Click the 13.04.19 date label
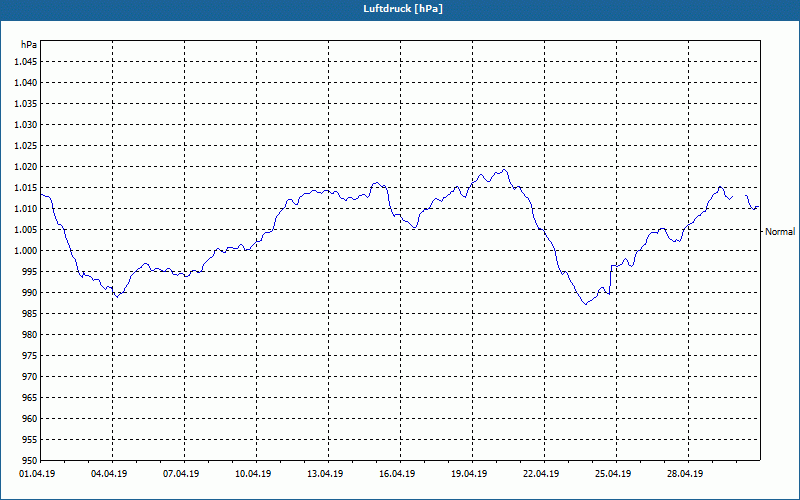 325,474
